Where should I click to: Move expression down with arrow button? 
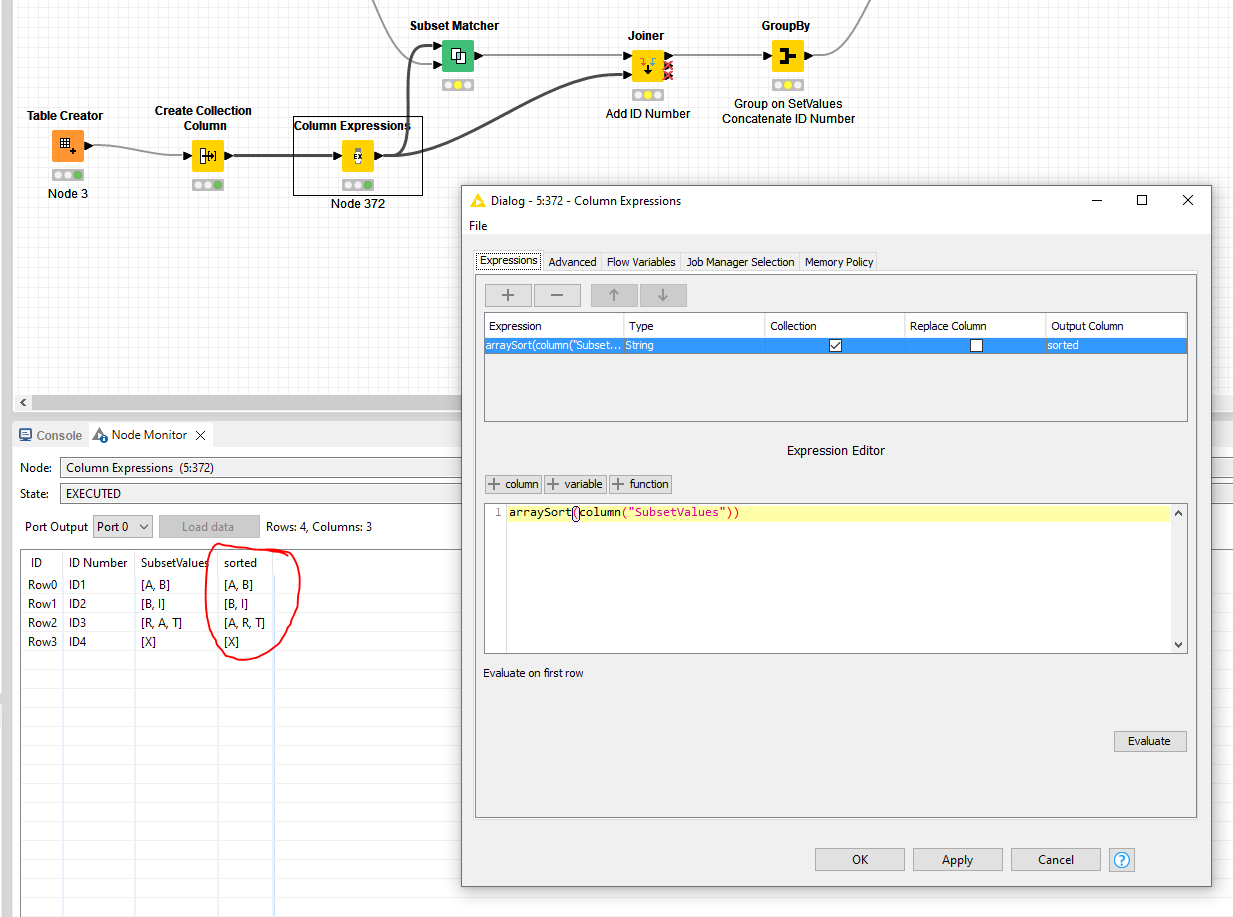663,295
